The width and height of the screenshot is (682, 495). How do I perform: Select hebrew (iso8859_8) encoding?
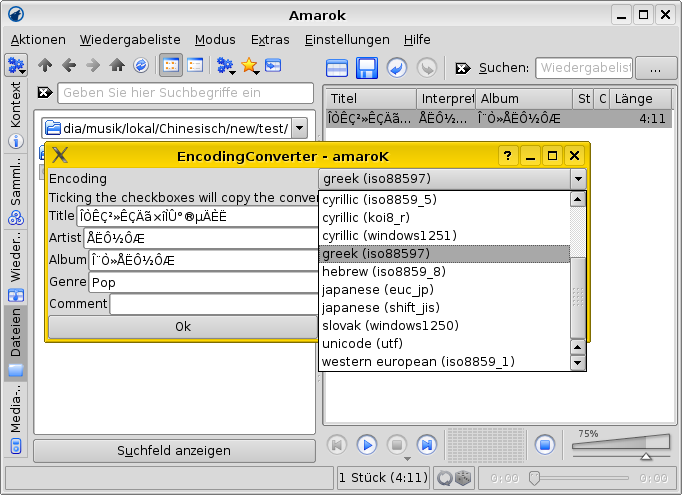445,271
